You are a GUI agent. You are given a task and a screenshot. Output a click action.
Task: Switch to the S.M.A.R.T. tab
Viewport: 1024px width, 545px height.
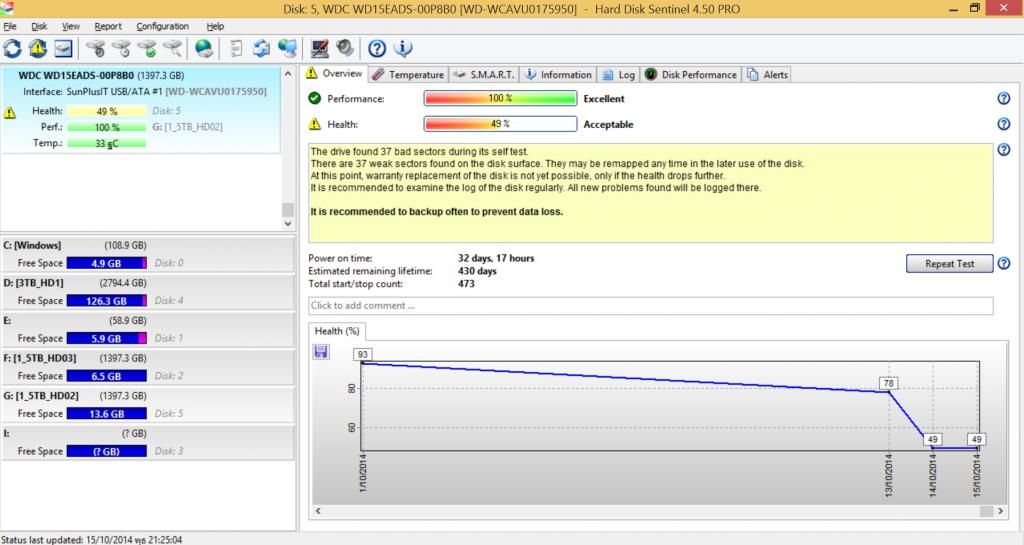484,74
